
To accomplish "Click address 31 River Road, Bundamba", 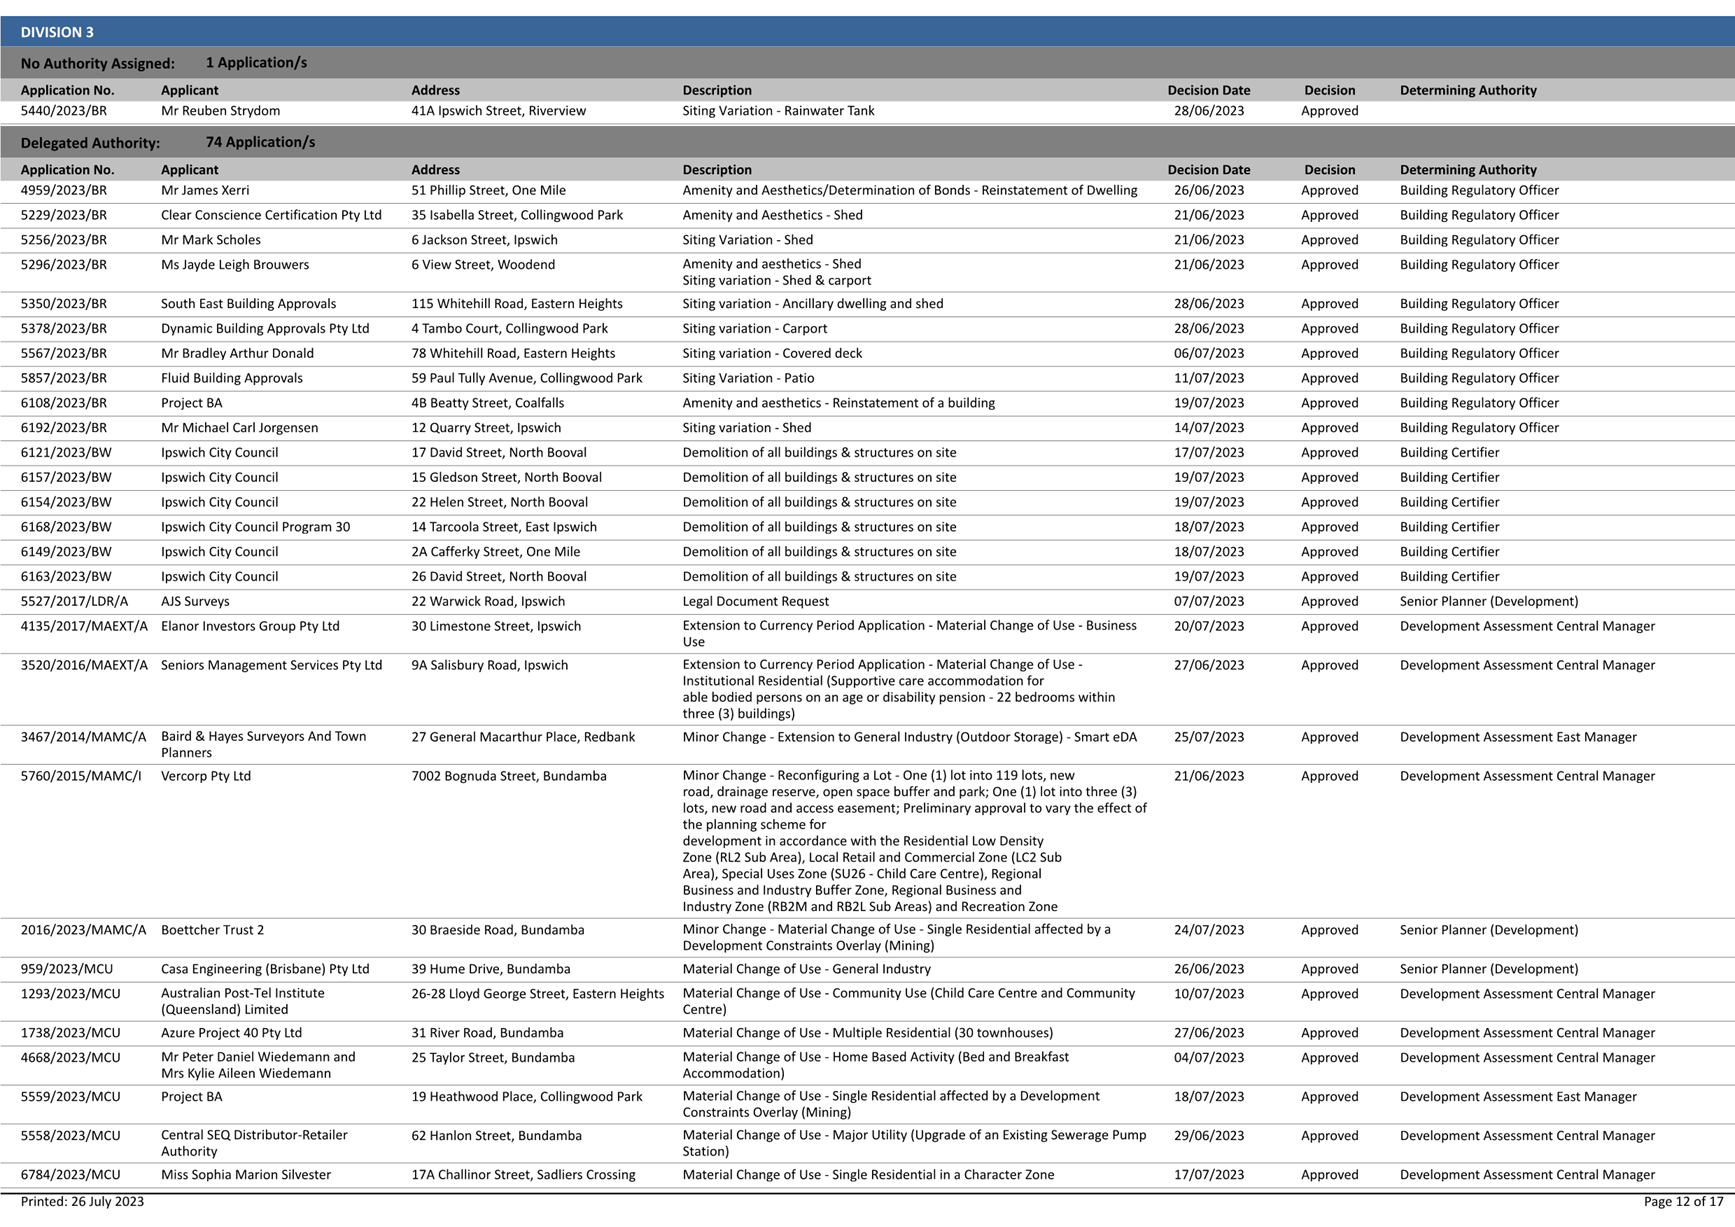I will coord(487,1033).
